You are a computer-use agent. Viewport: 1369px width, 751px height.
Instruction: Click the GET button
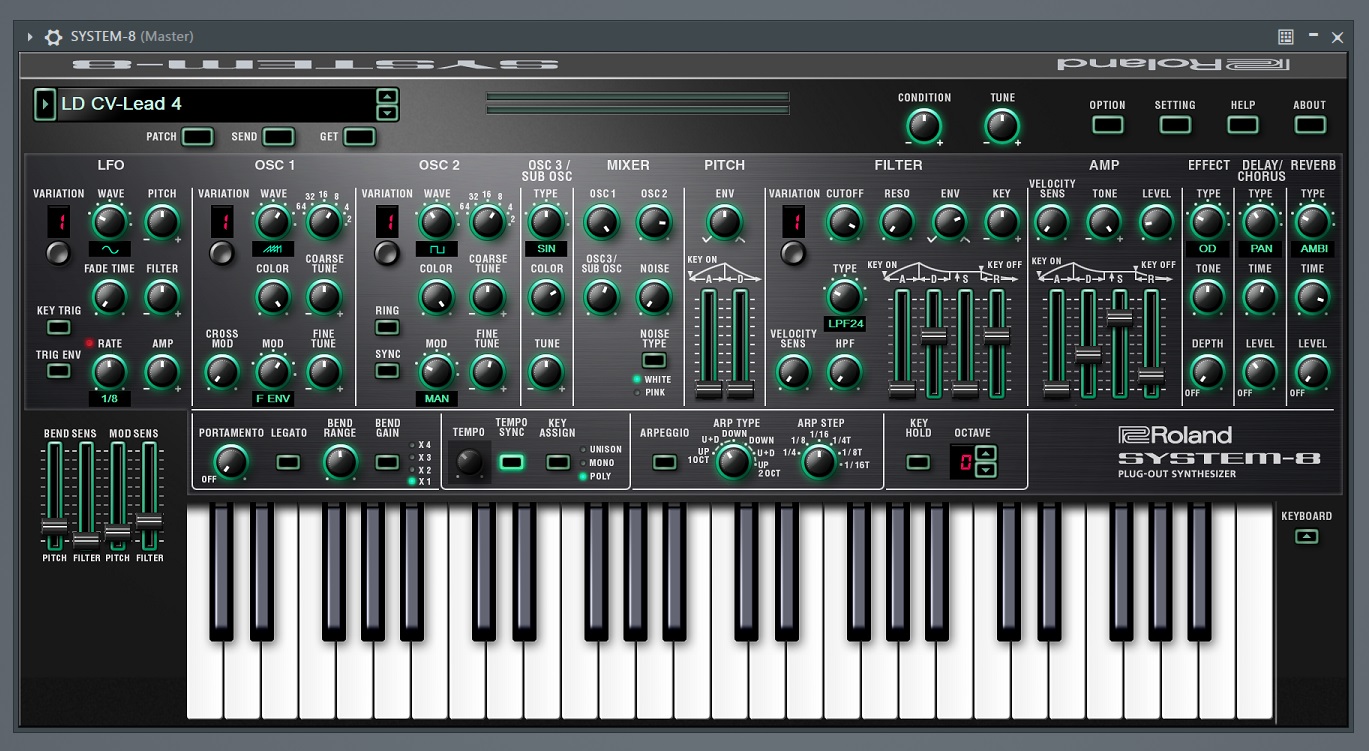(360, 137)
